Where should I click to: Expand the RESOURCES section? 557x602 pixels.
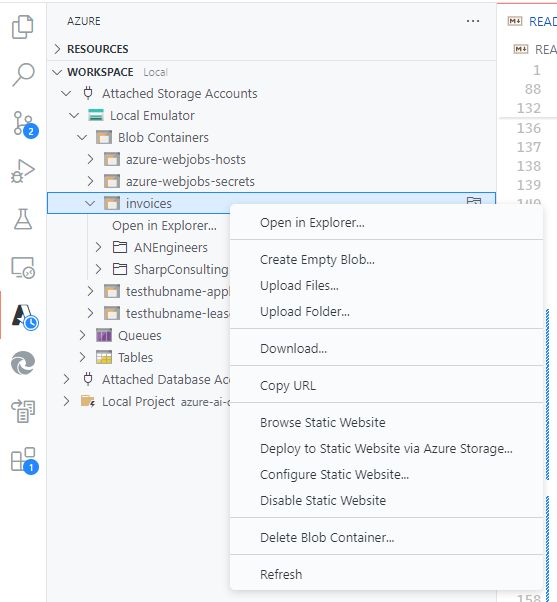click(58, 49)
